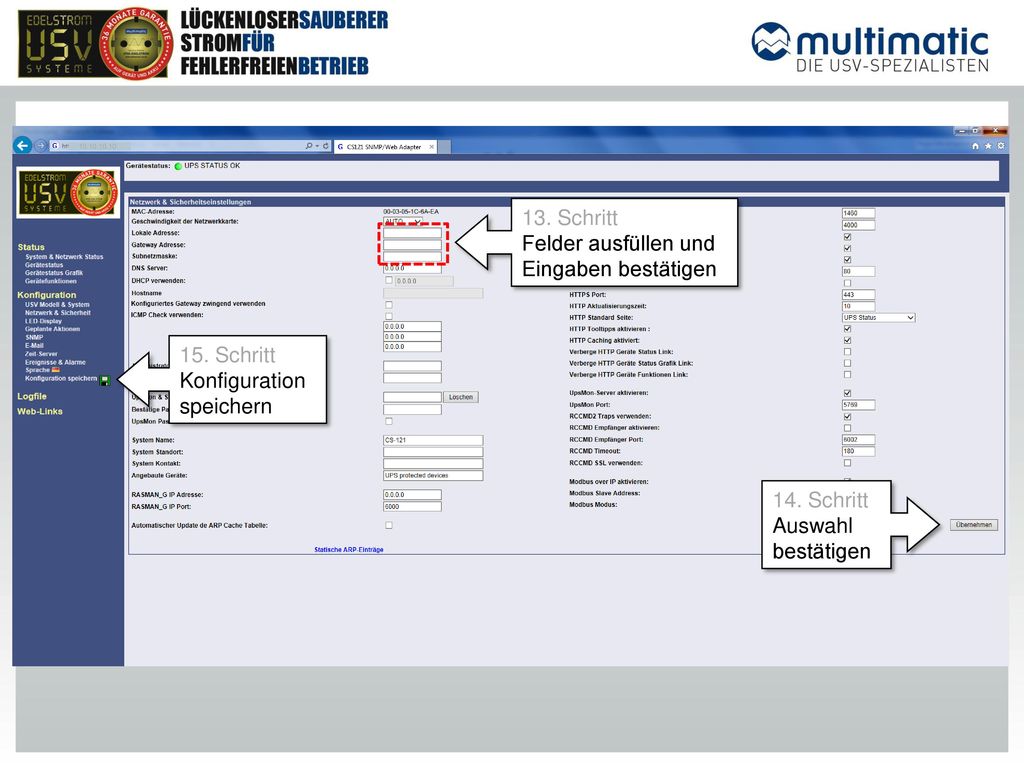The image size is (1024, 768).
Task: Click the RASMAN_G IP Port field
Action: tap(412, 507)
